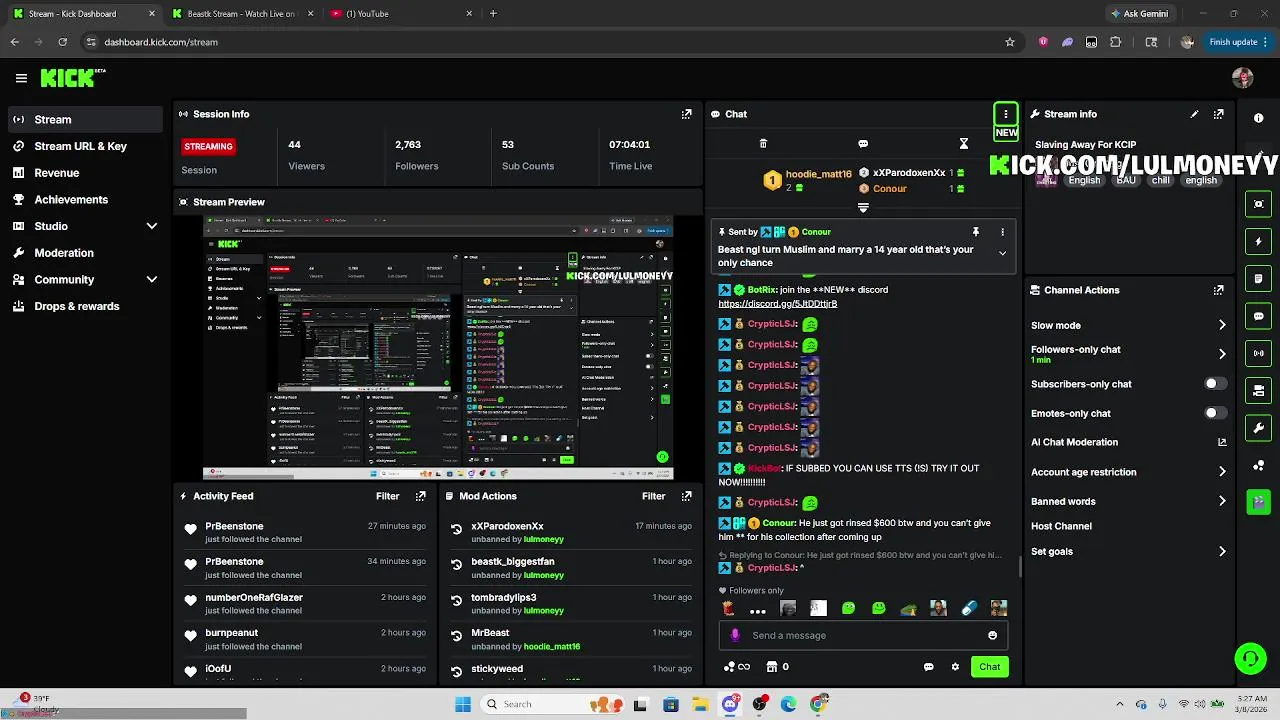Pop out the Mod Actions panel
The height and width of the screenshot is (720, 1280).
[x=686, y=496]
